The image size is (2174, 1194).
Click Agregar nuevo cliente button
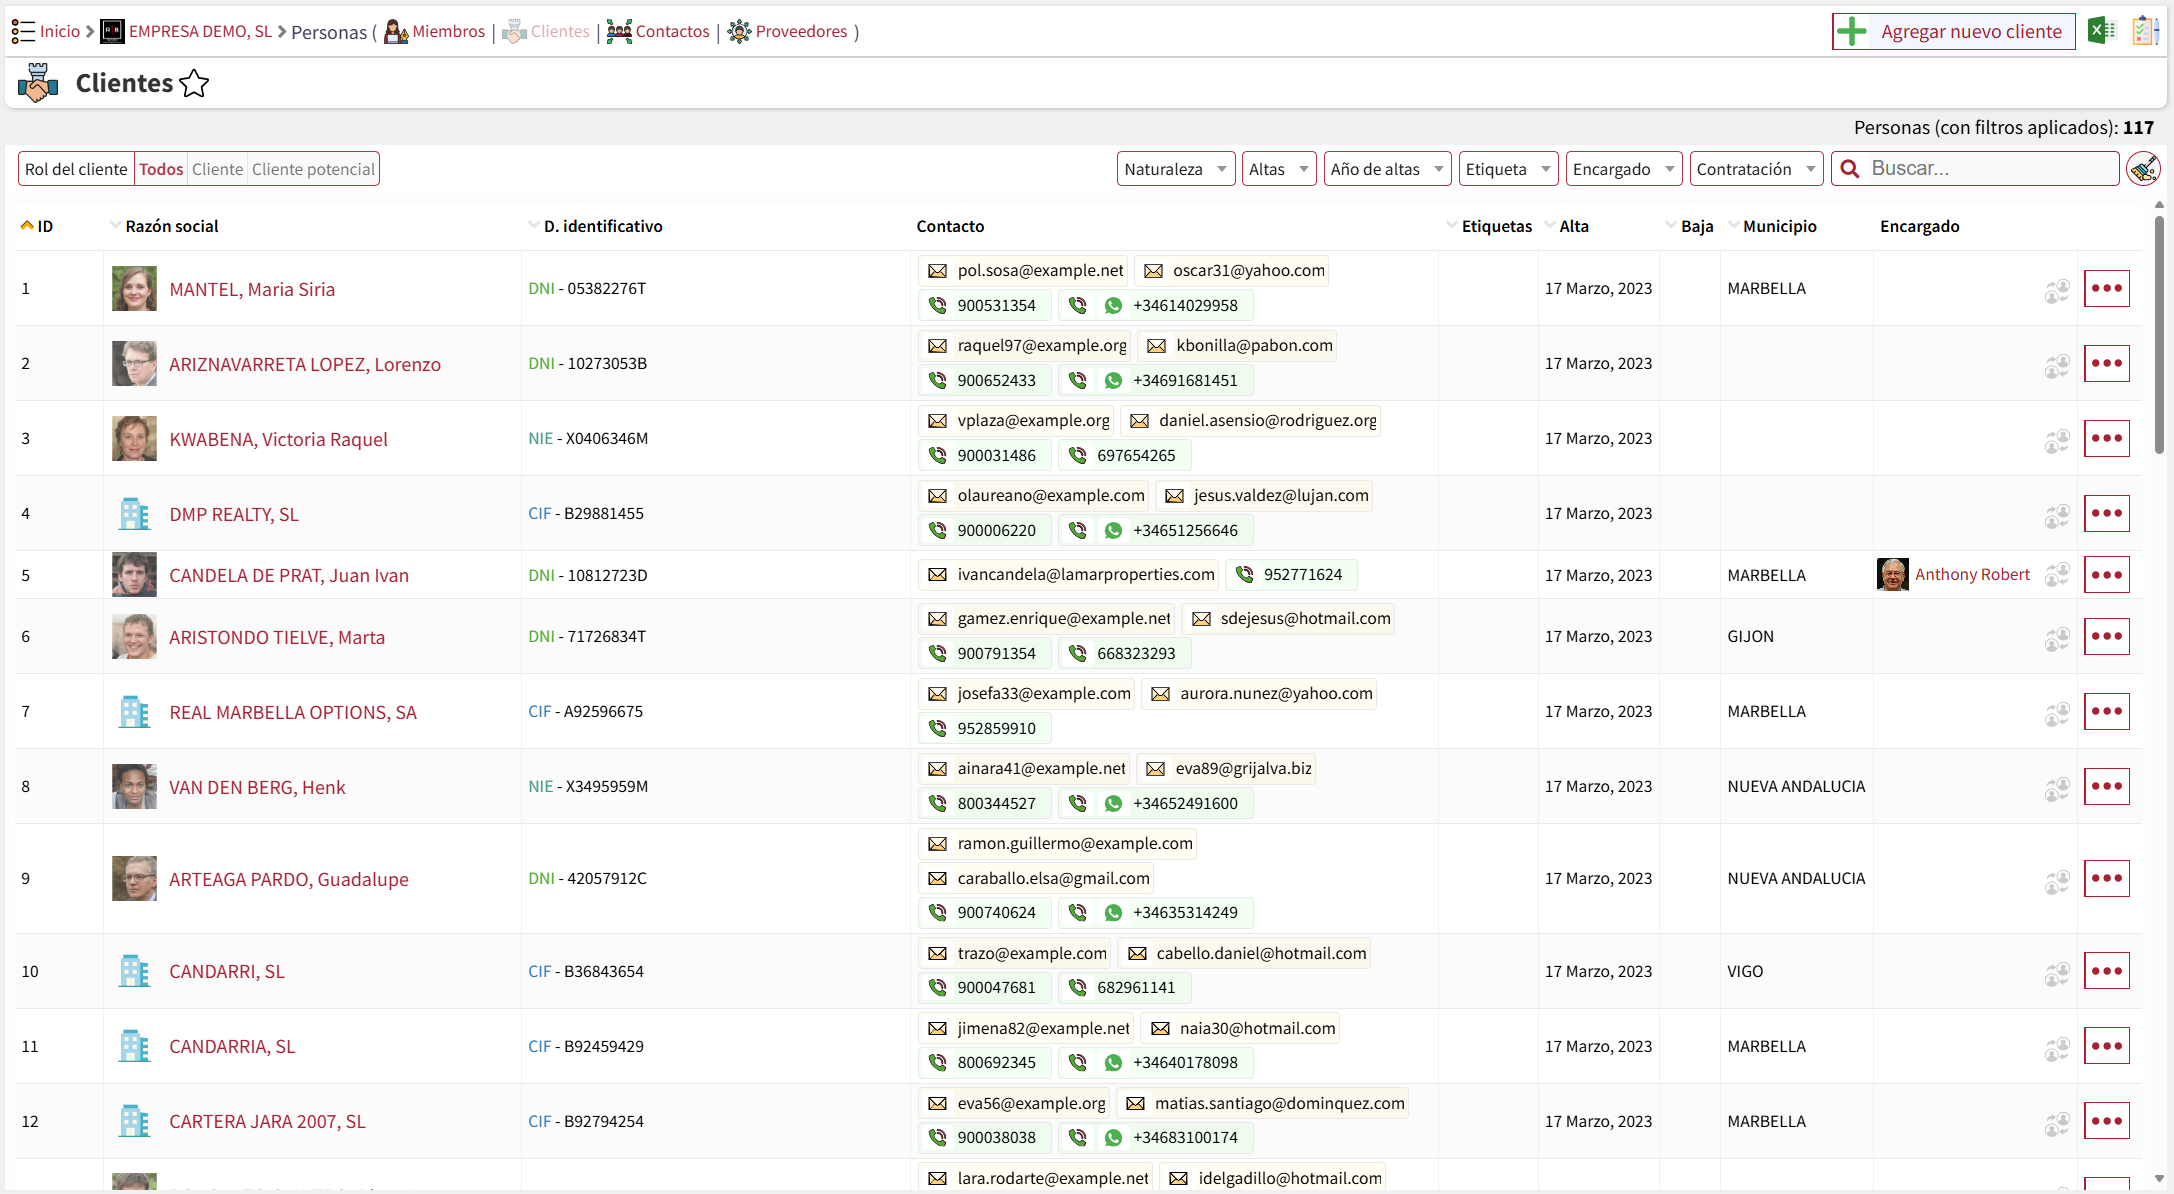1952,32
